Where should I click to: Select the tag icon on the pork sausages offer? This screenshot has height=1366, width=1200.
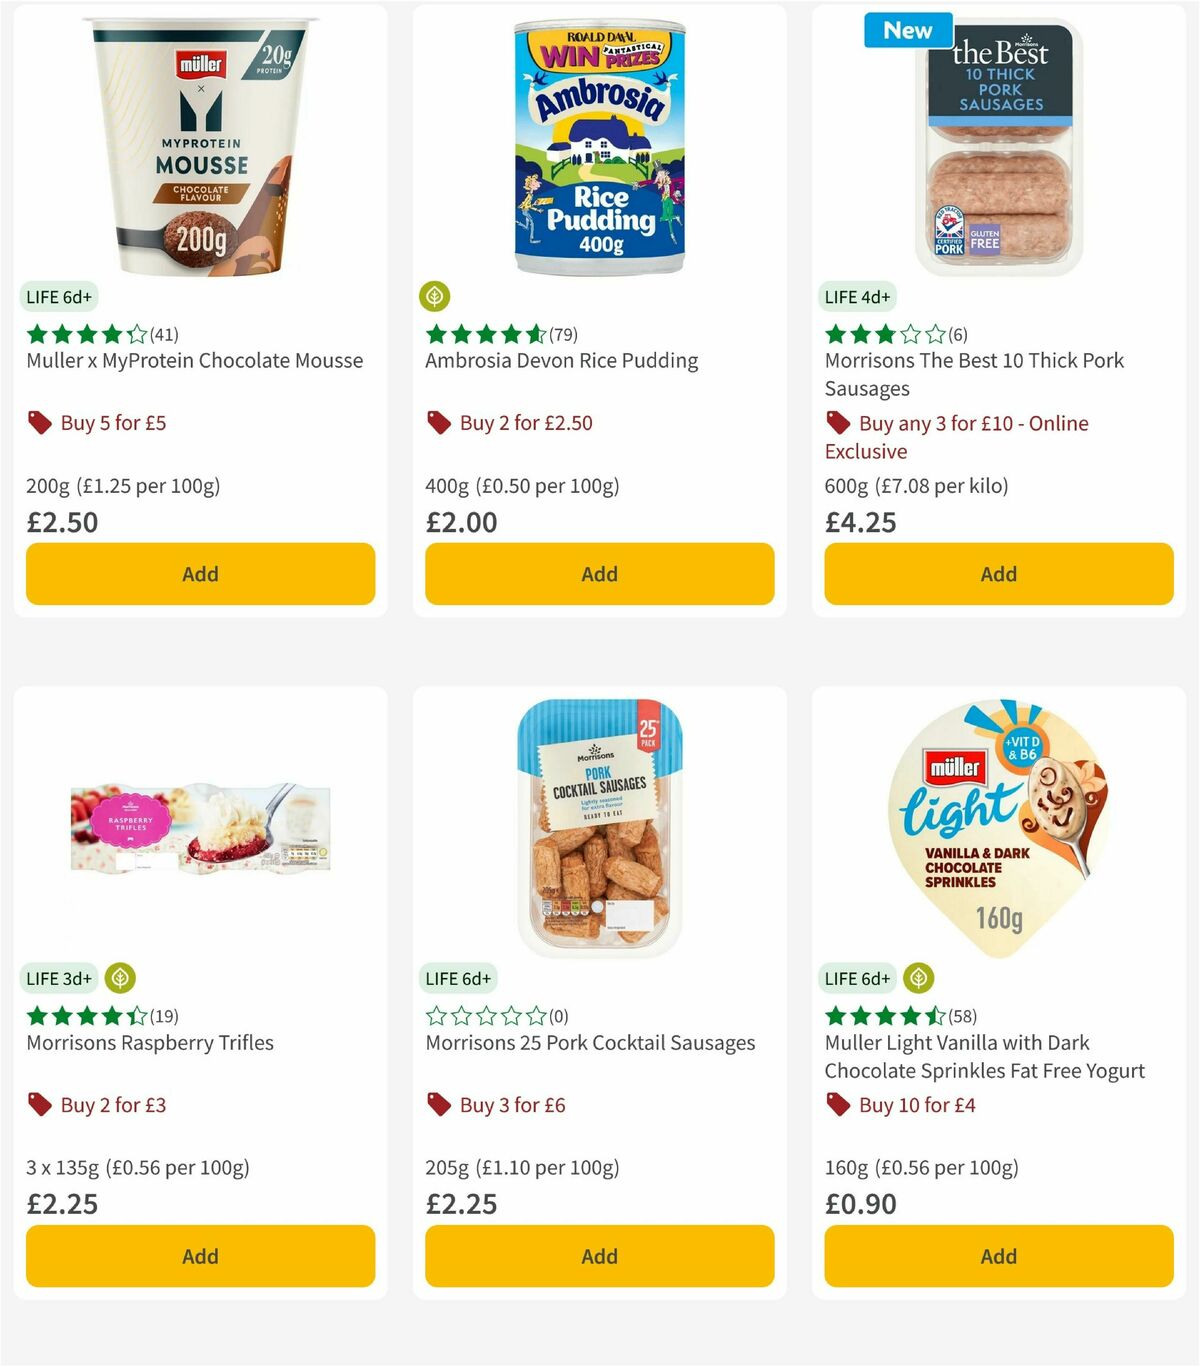pos(838,423)
